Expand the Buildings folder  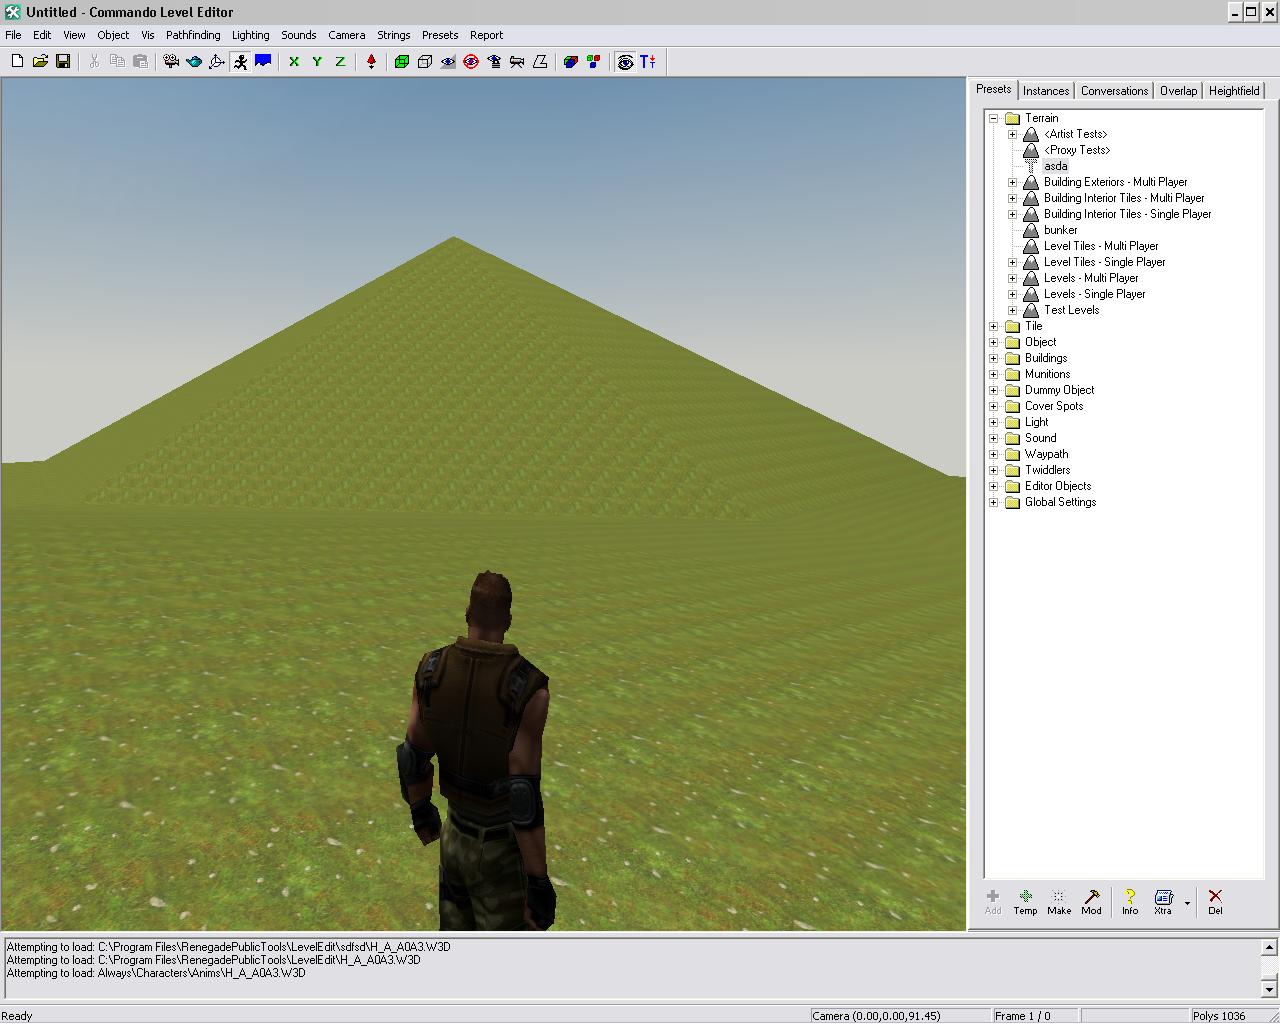click(x=994, y=358)
